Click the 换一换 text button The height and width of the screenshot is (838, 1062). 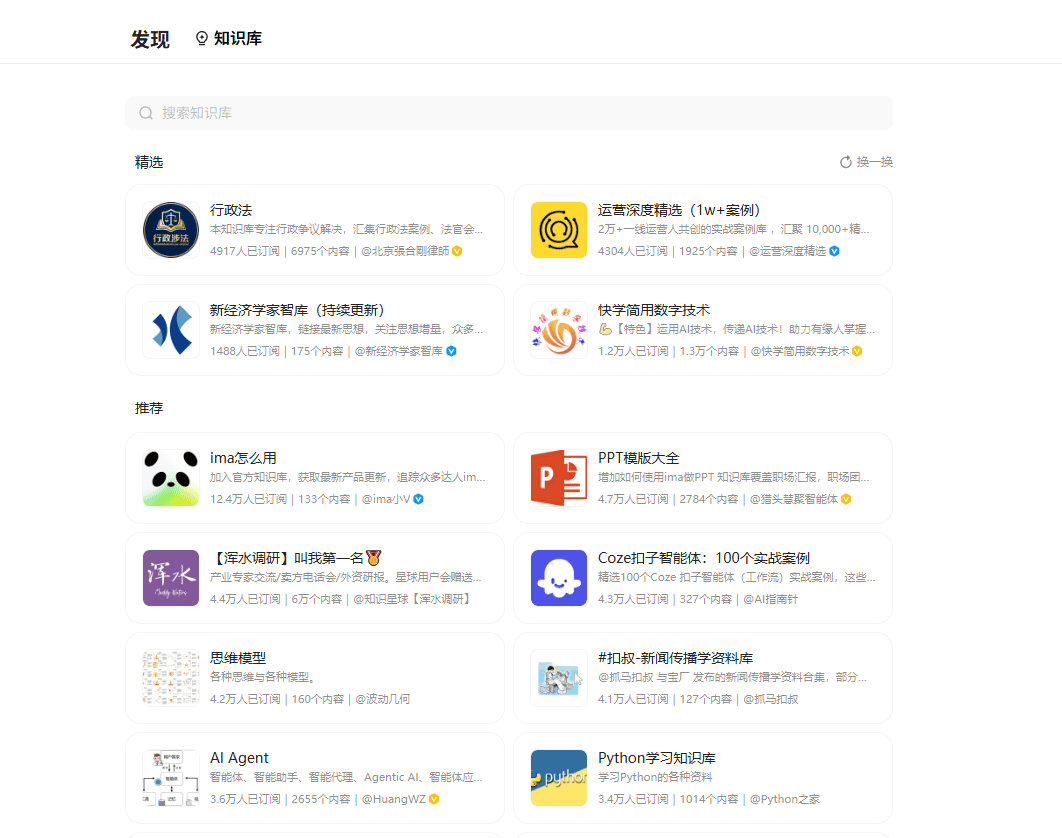click(874, 162)
